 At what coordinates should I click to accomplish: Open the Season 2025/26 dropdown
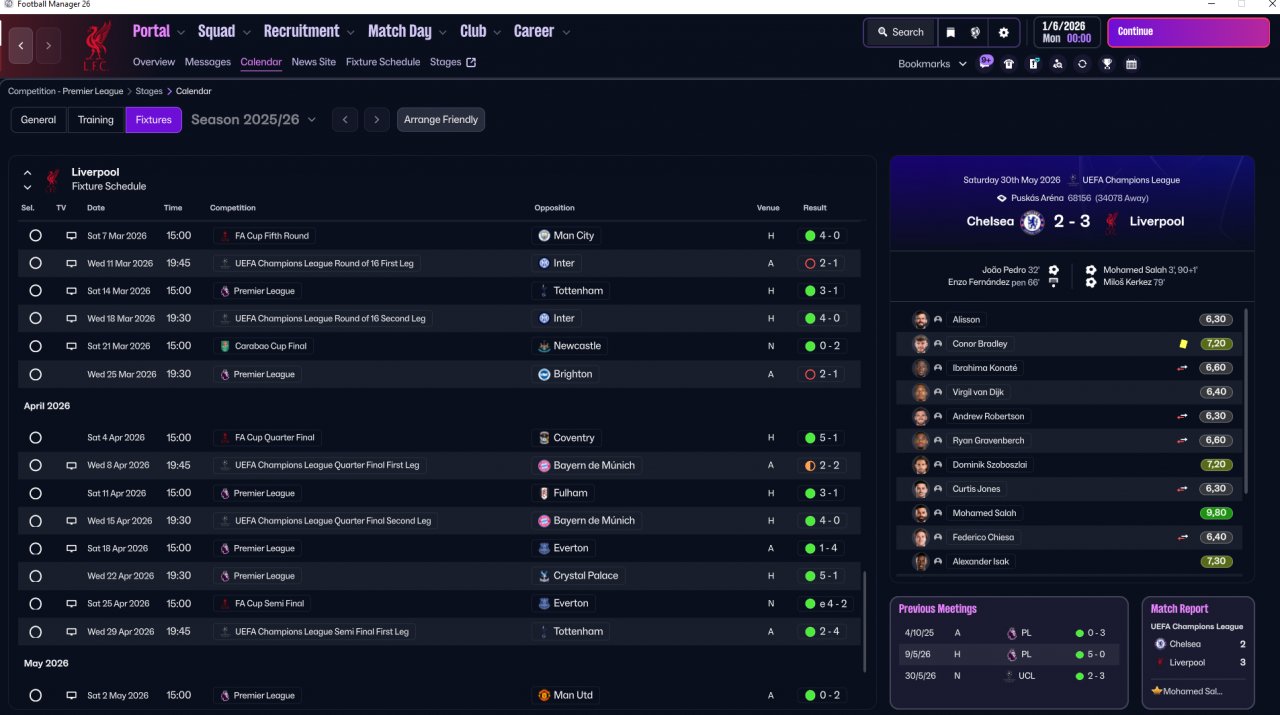click(253, 120)
